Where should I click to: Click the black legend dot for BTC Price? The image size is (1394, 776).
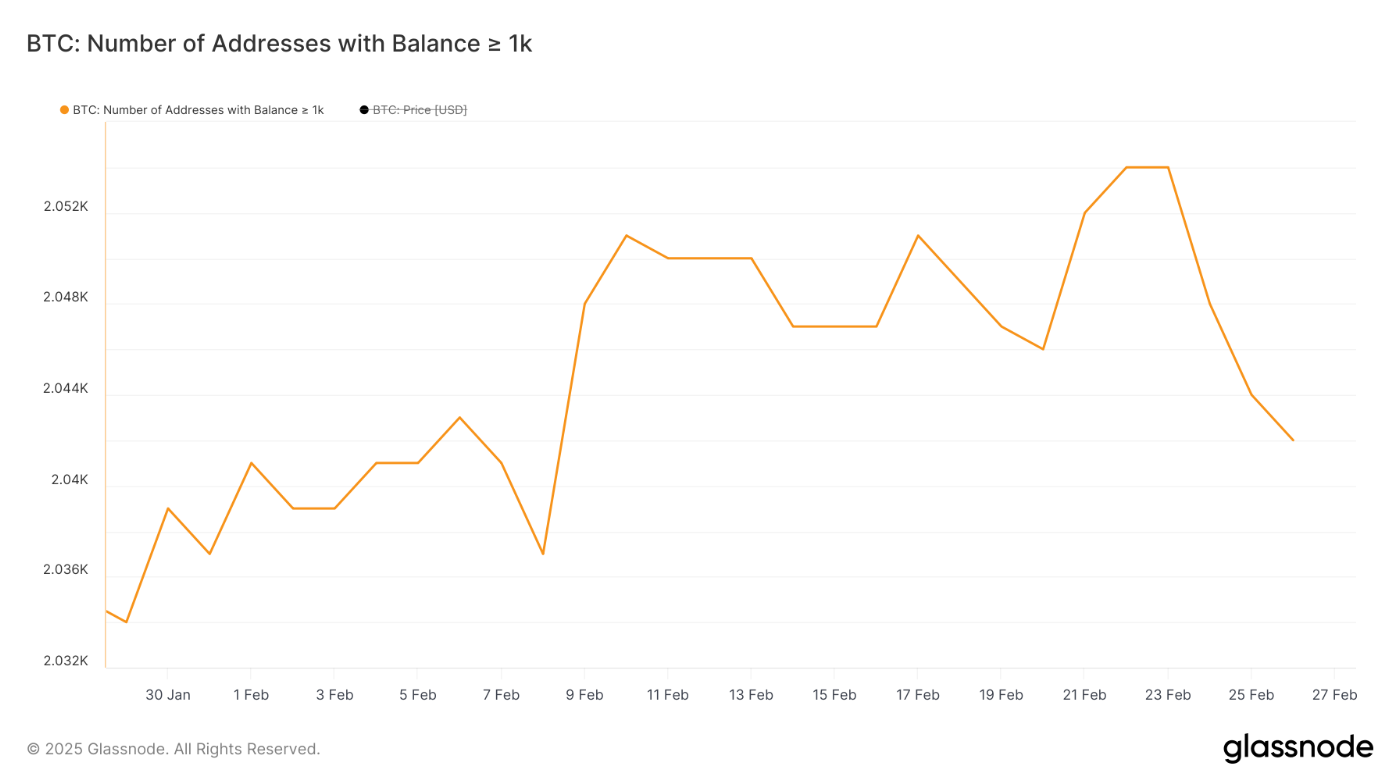point(364,110)
